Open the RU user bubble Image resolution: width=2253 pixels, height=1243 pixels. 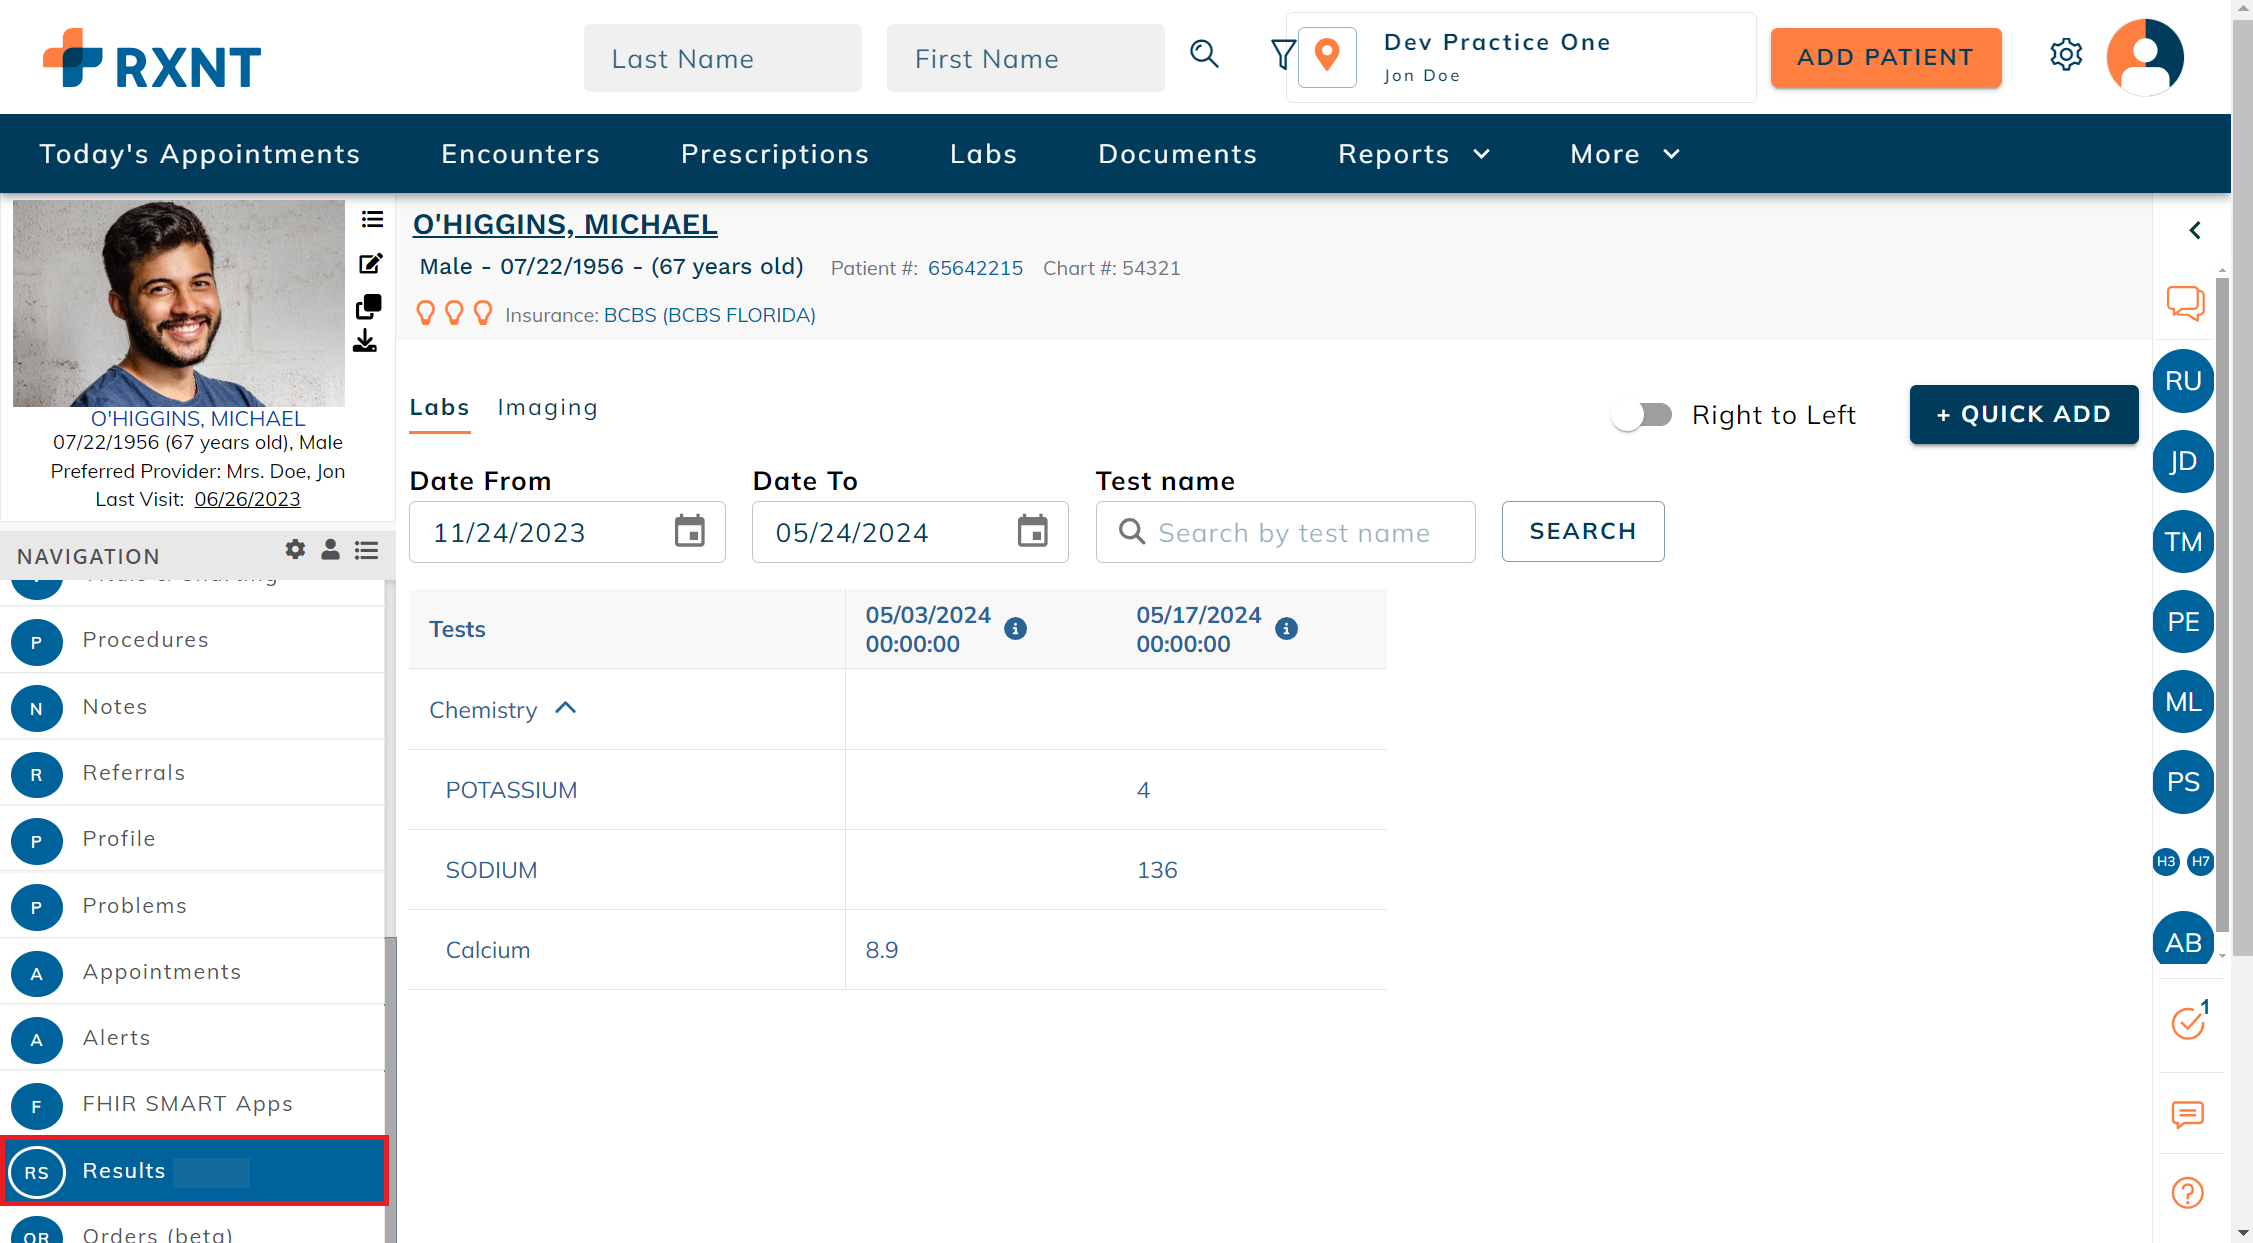click(x=2183, y=381)
